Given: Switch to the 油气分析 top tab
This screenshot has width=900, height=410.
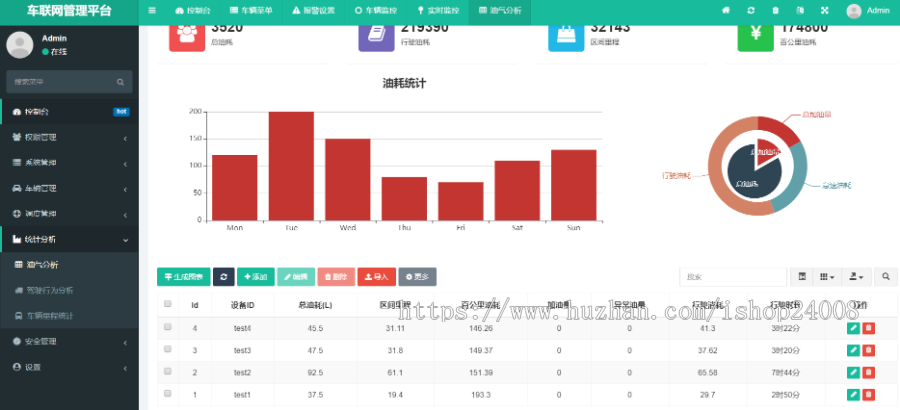Looking at the screenshot, I should tap(499, 10).
